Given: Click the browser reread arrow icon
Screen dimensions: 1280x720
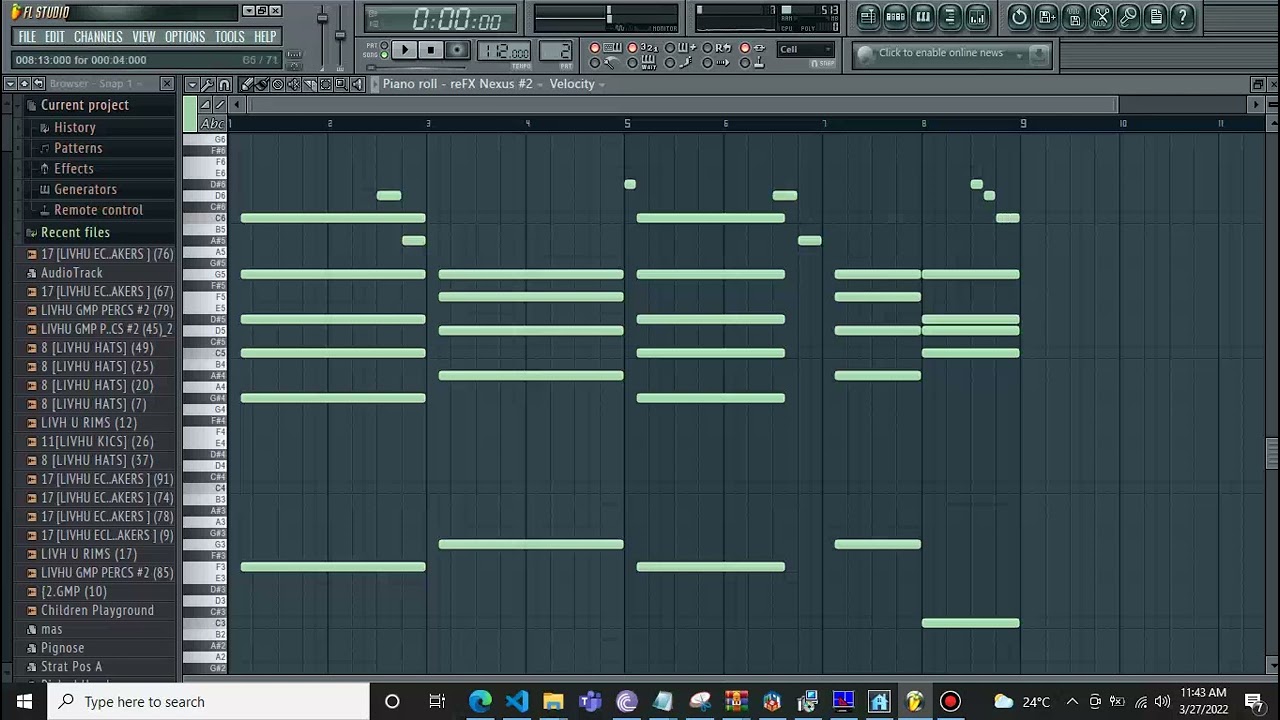Looking at the screenshot, I should (38, 84).
